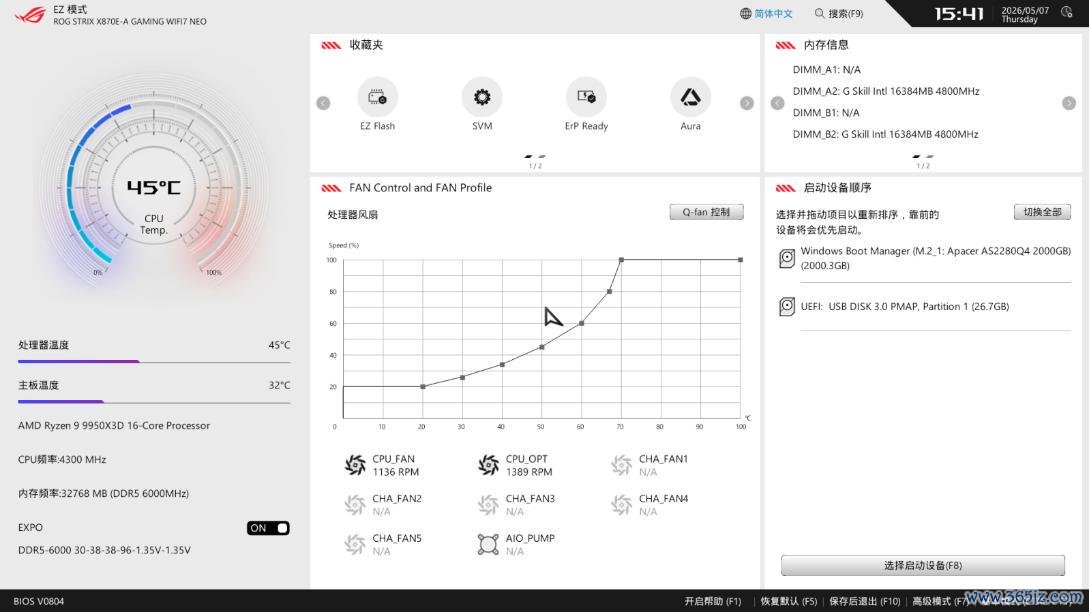The width and height of the screenshot is (1089, 612).
Task: Open the EZ Flash utility icon
Action: pyautogui.click(x=377, y=97)
